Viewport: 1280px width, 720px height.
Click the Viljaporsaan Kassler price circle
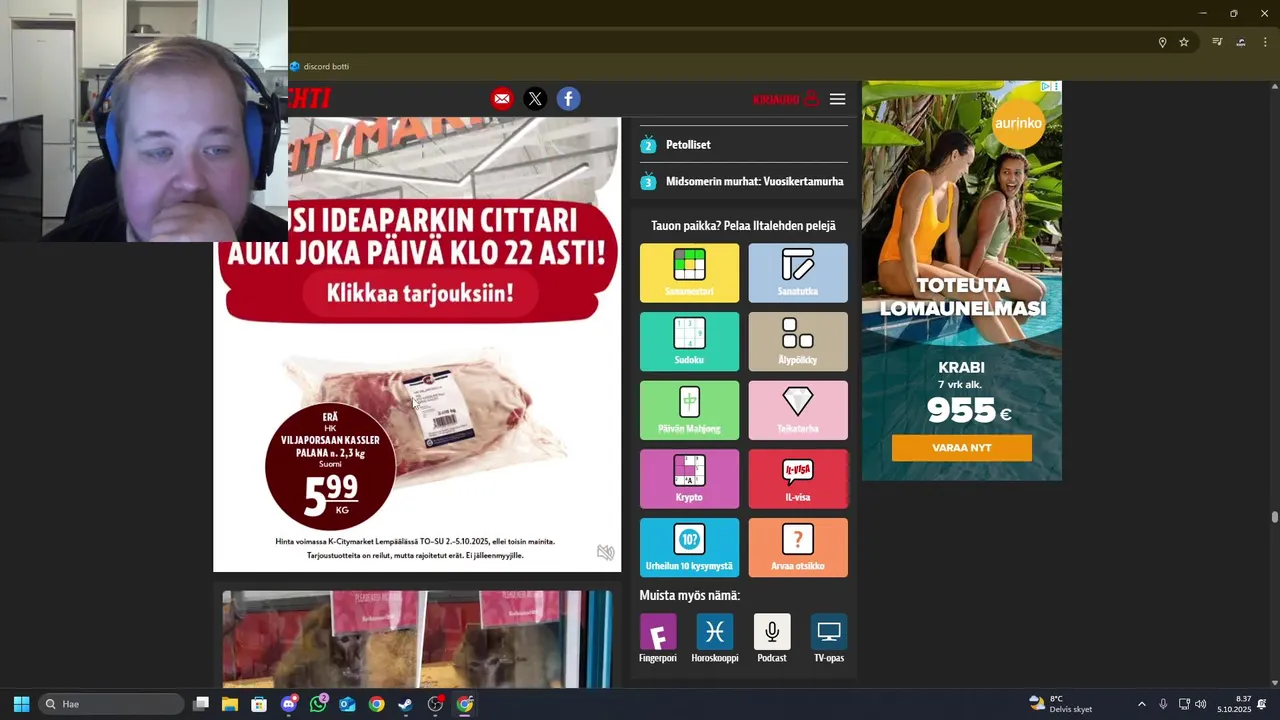tap(330, 466)
